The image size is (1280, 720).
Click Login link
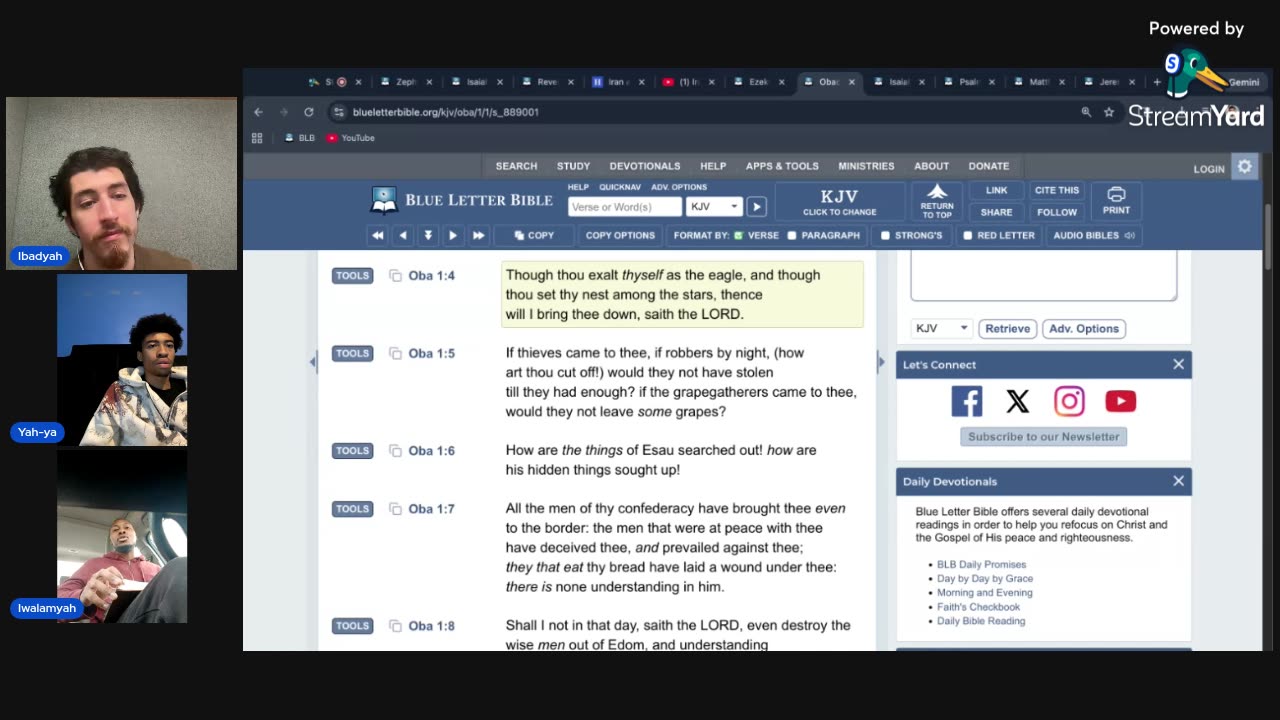click(x=1209, y=169)
